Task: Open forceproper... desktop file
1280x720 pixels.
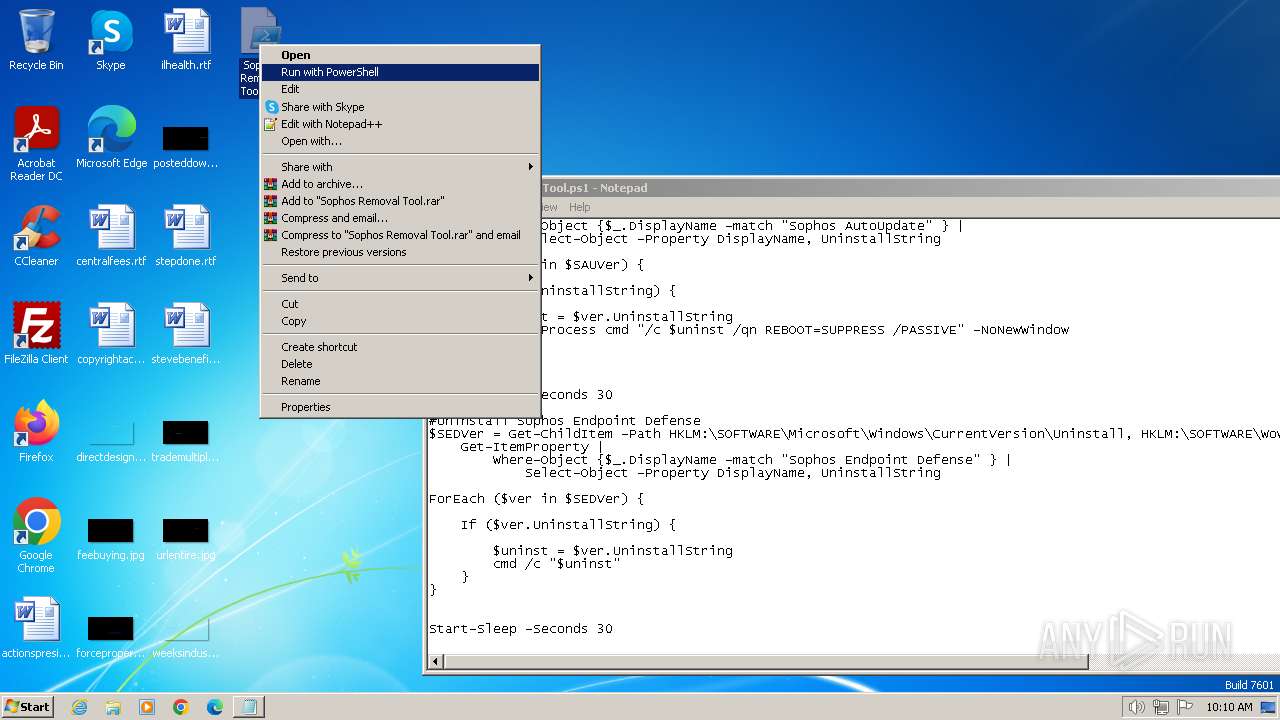Action: (111, 636)
